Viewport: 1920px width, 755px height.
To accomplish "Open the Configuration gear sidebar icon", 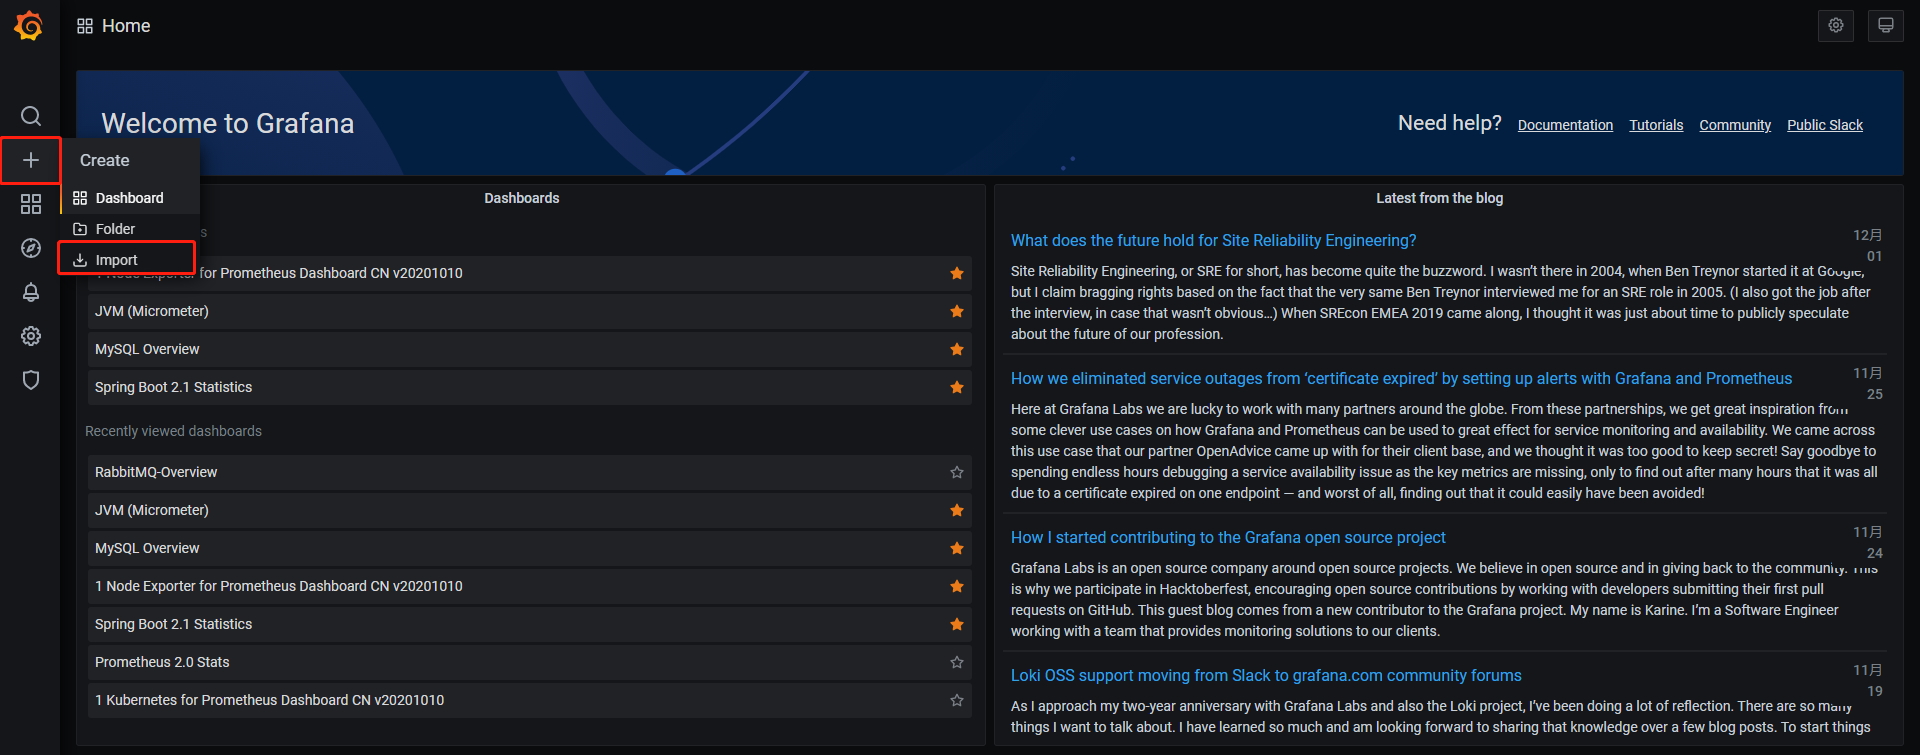I will pos(31,336).
